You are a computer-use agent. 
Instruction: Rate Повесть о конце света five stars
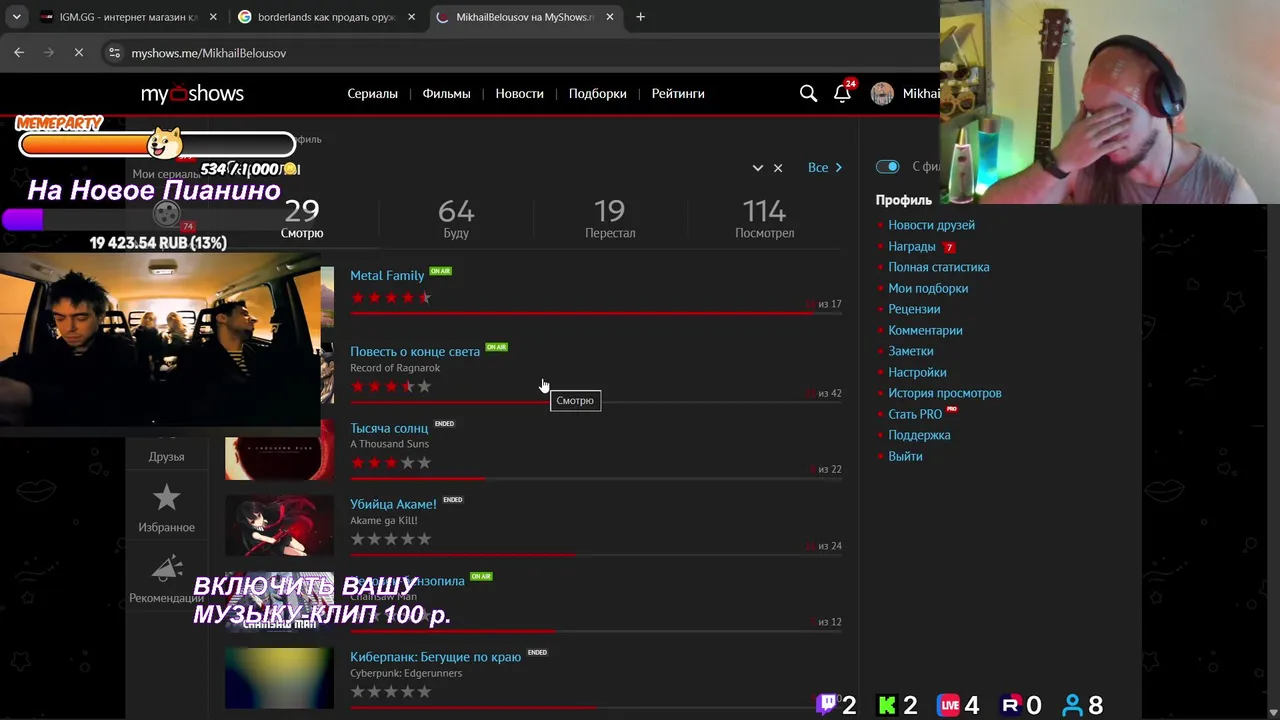coord(424,387)
